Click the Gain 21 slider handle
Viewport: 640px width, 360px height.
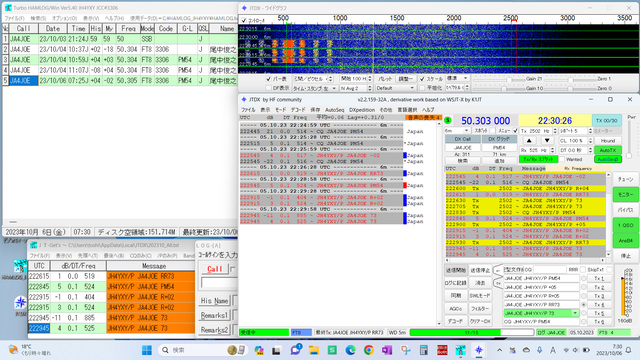(509, 79)
